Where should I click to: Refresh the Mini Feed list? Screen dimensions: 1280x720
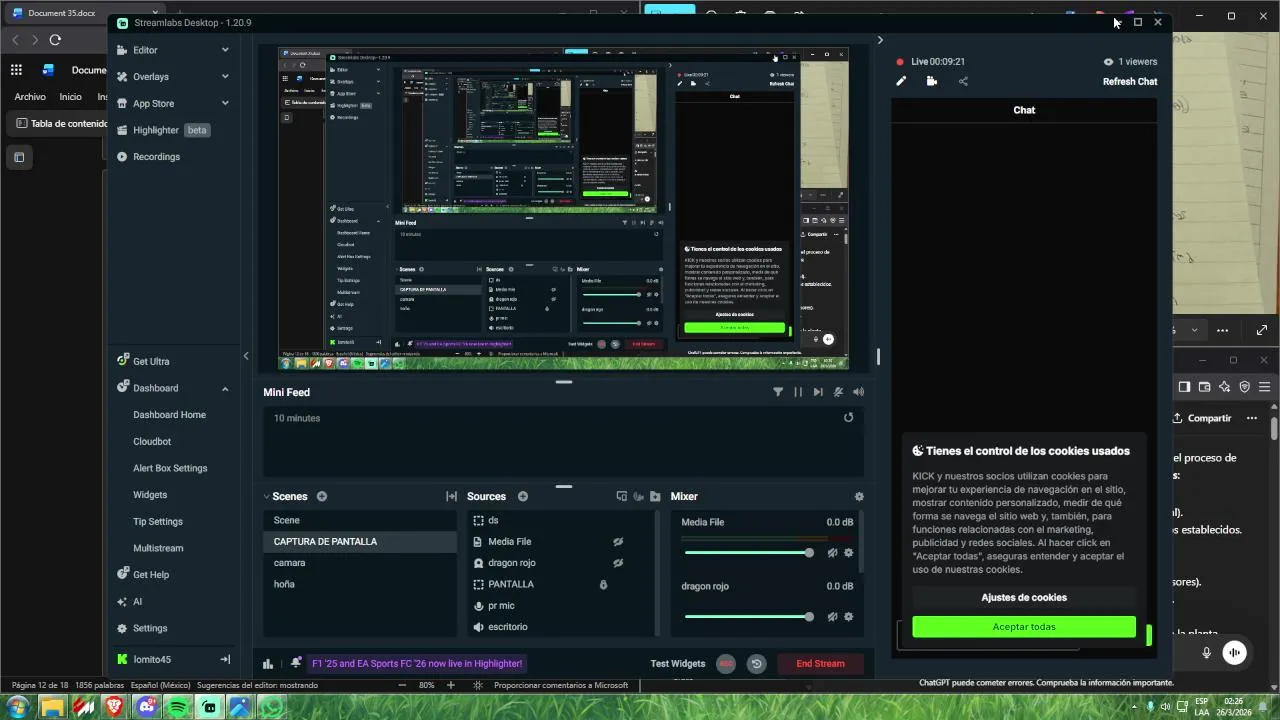tap(849, 418)
